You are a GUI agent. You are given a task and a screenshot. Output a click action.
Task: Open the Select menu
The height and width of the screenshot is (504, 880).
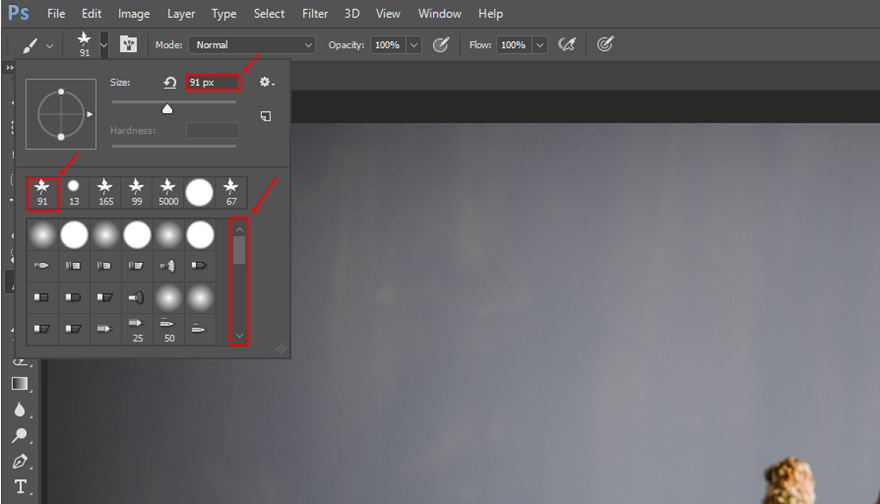pos(269,13)
